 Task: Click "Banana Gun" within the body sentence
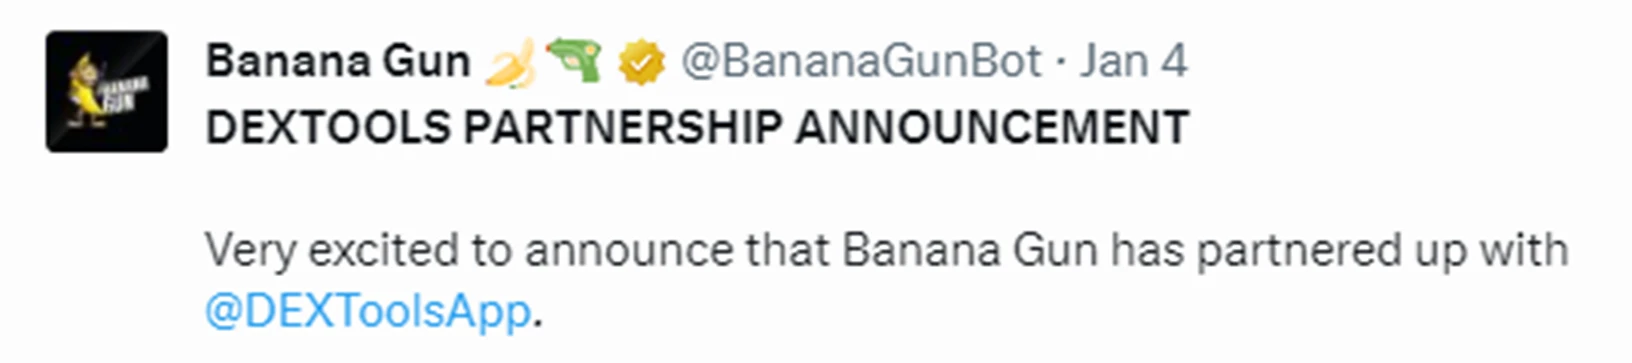[x=970, y=249]
